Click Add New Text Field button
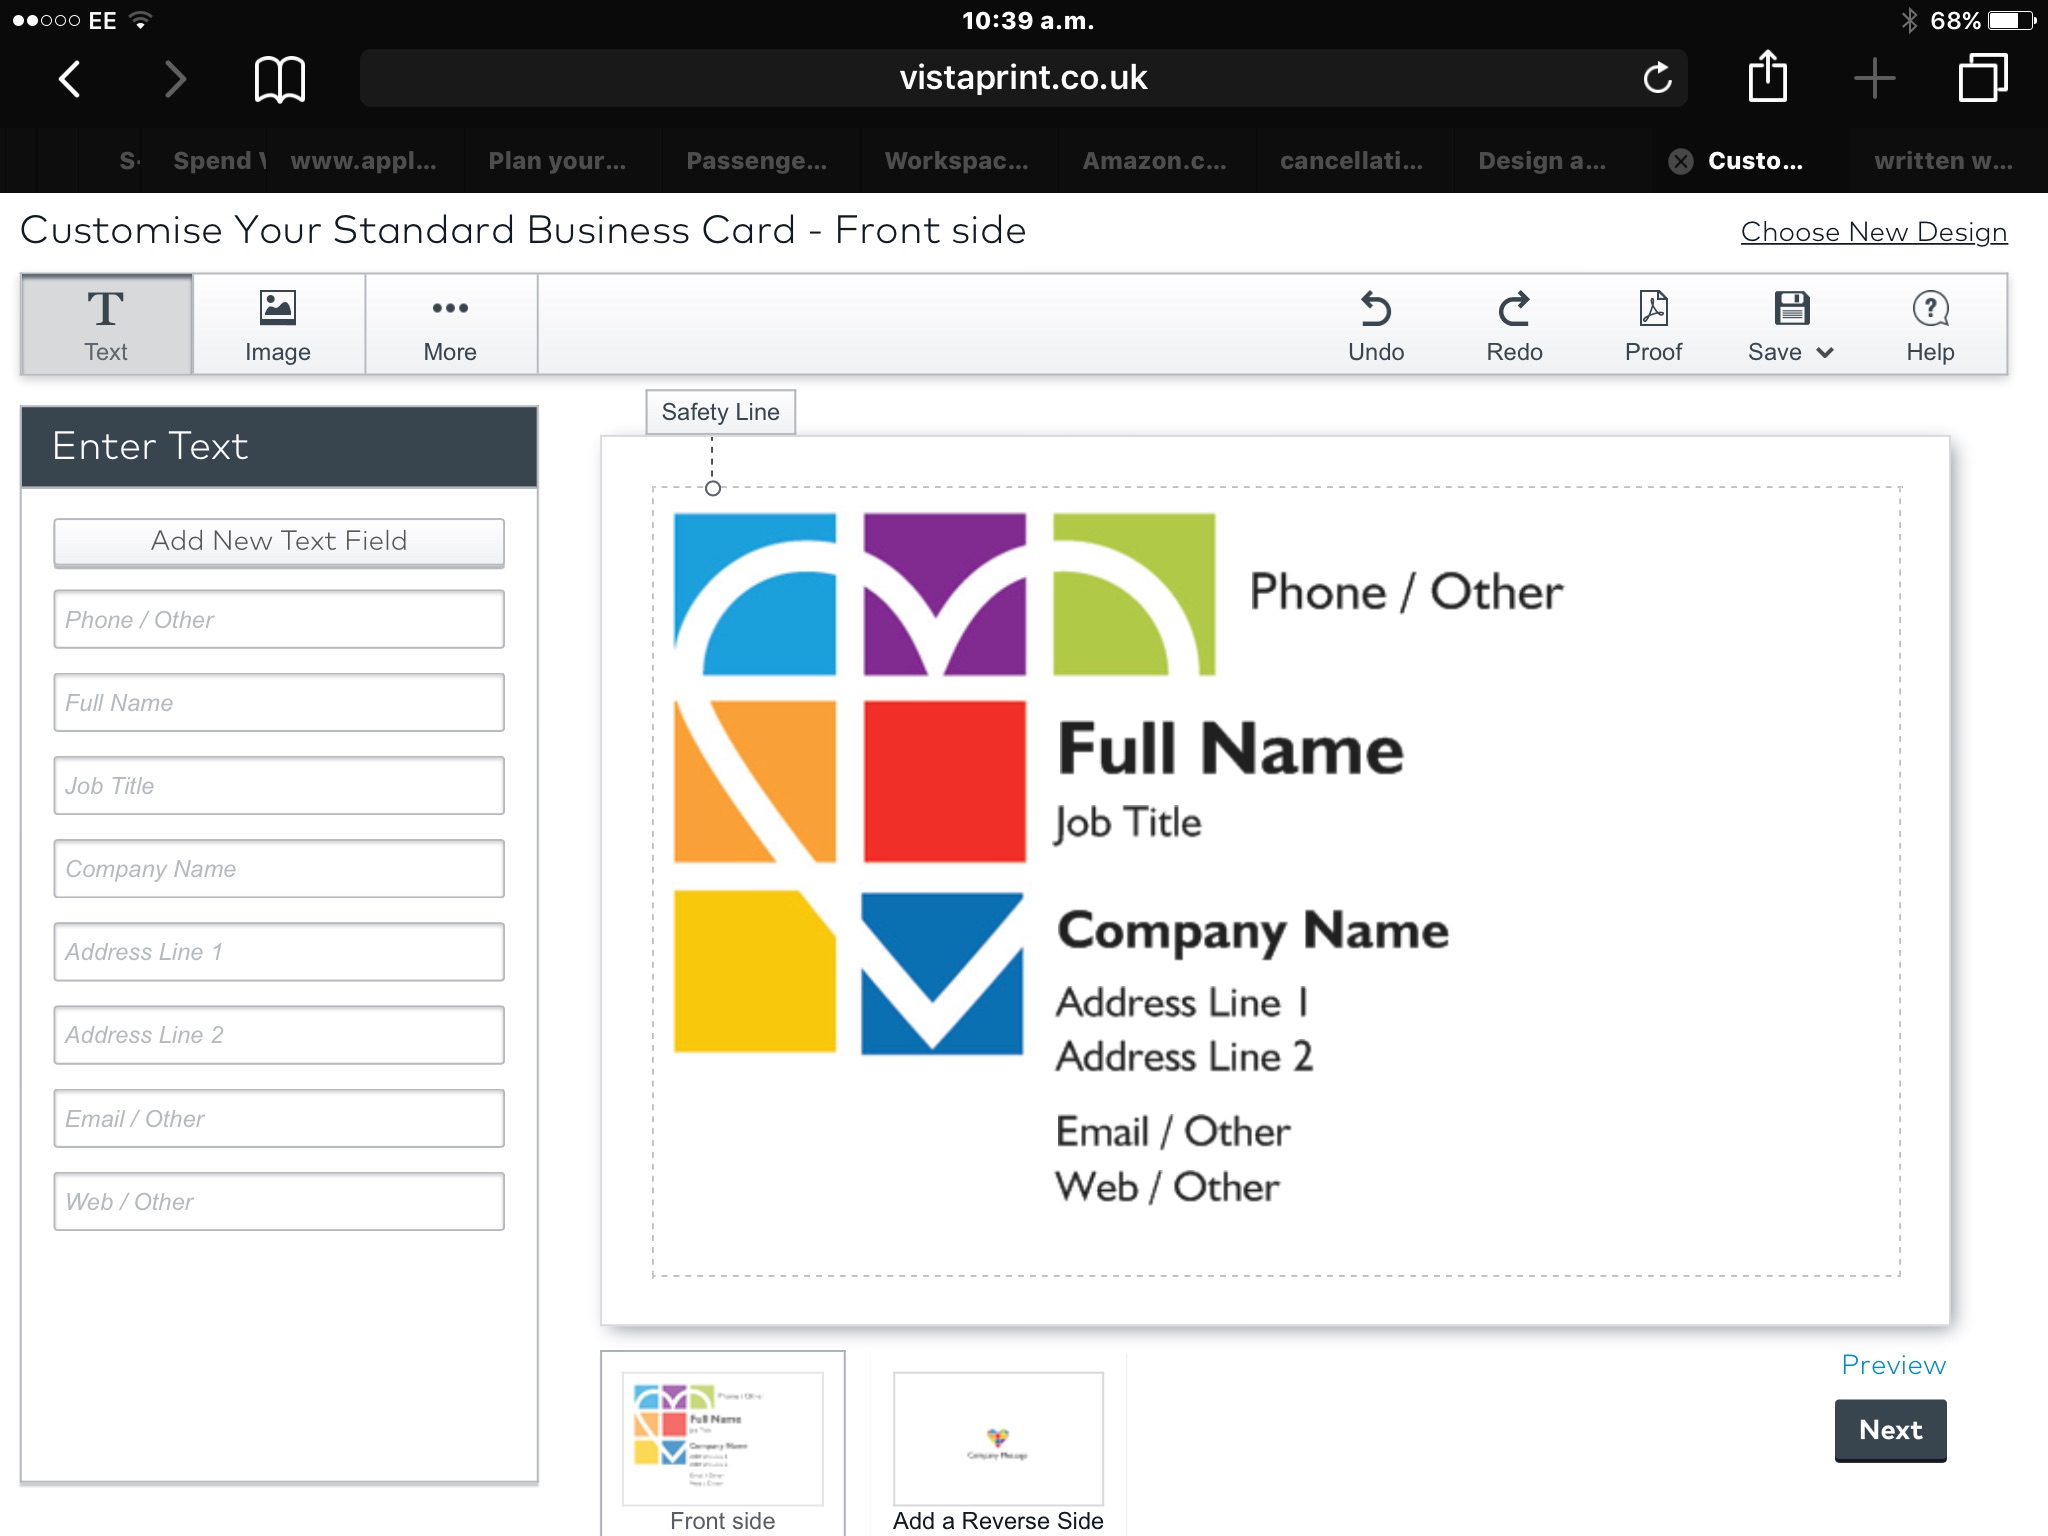2048x1536 pixels. [x=279, y=541]
